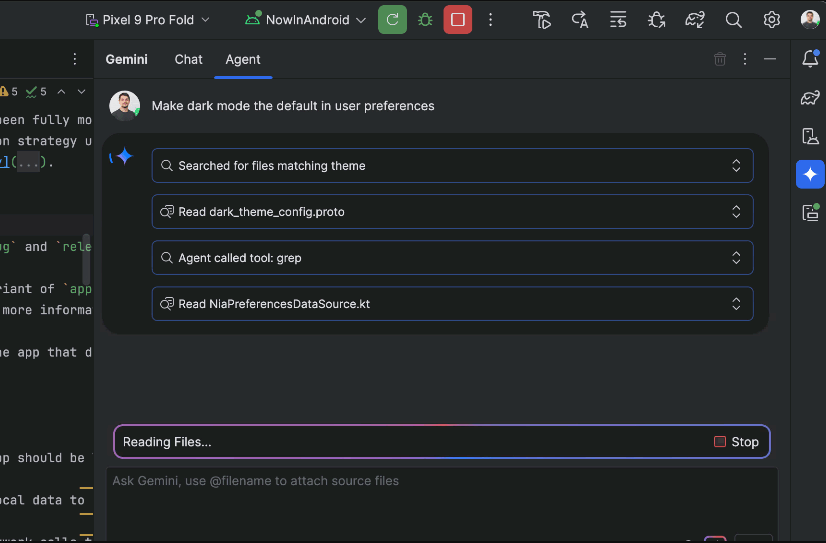
Task: Click the Attach Debugger to Process icon
Action: tap(656, 20)
